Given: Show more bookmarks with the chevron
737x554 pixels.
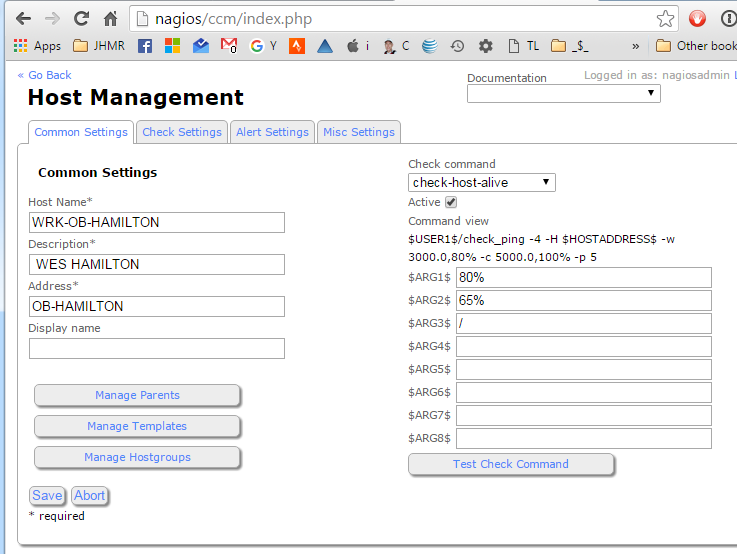Looking at the screenshot, I should 635,46.
